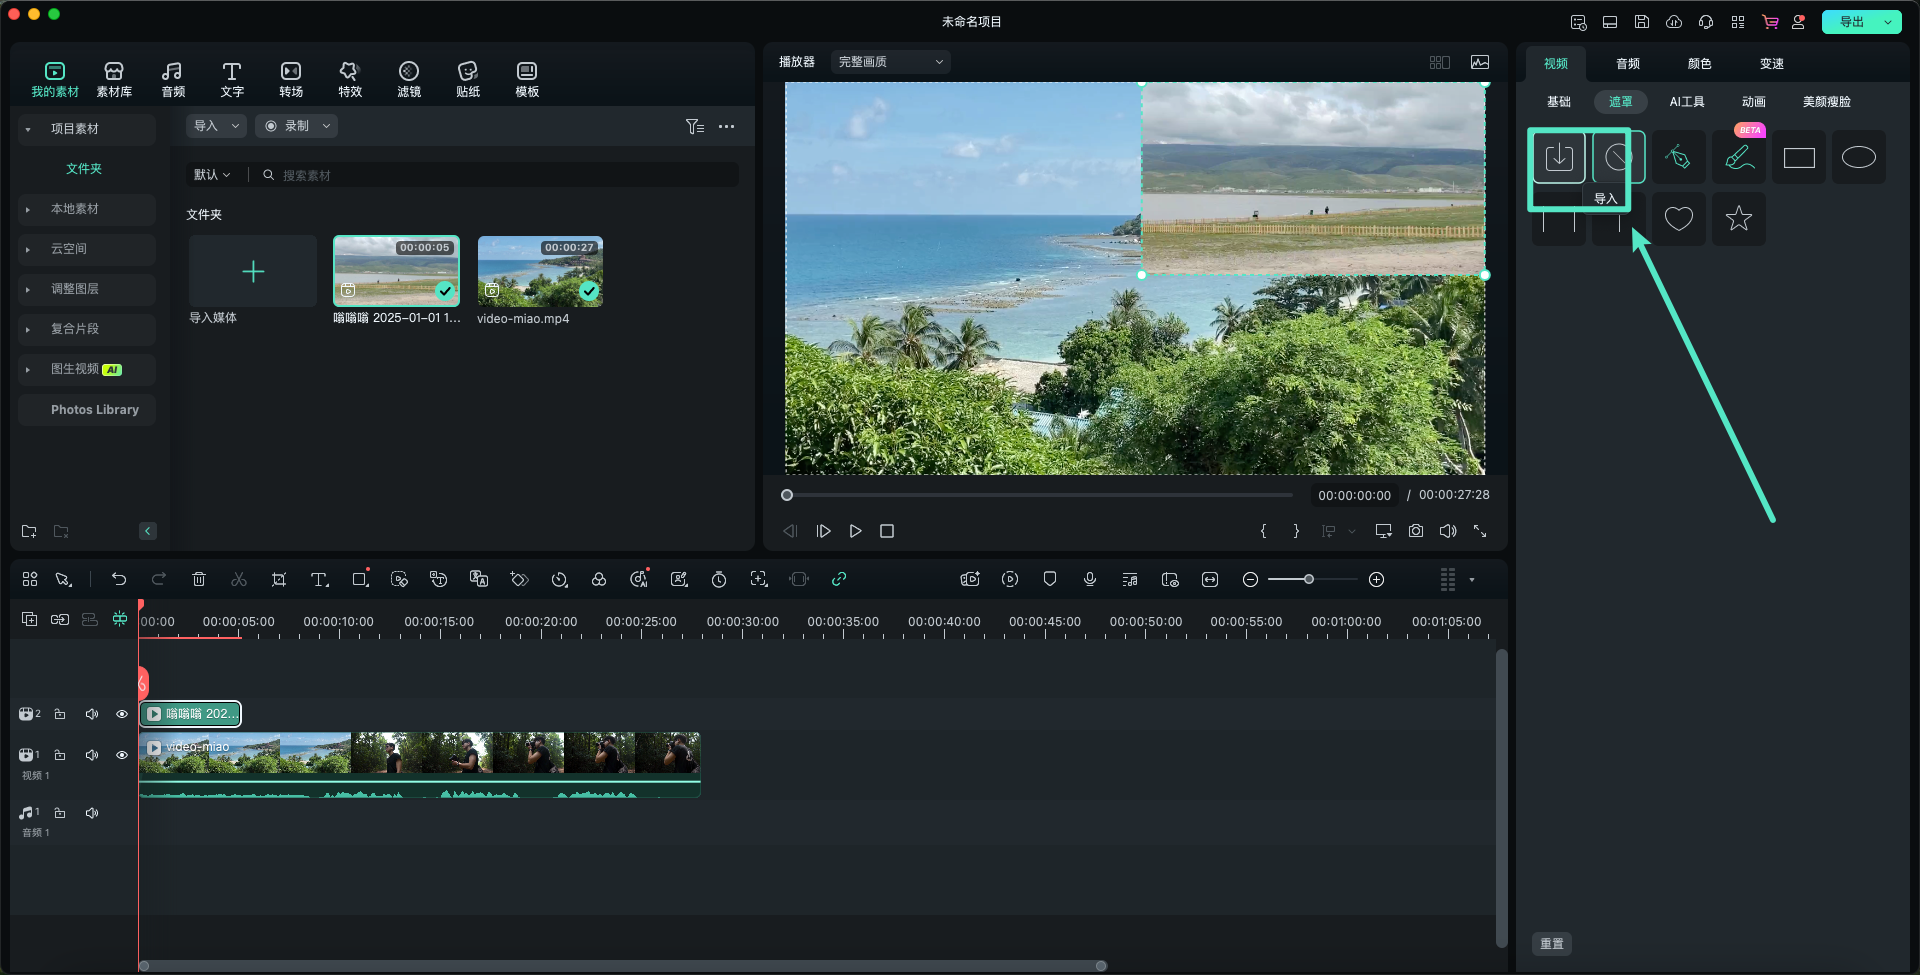Screen dimensions: 1920x975
Task: Open the 滤镜 filters tab
Action: tap(409, 79)
